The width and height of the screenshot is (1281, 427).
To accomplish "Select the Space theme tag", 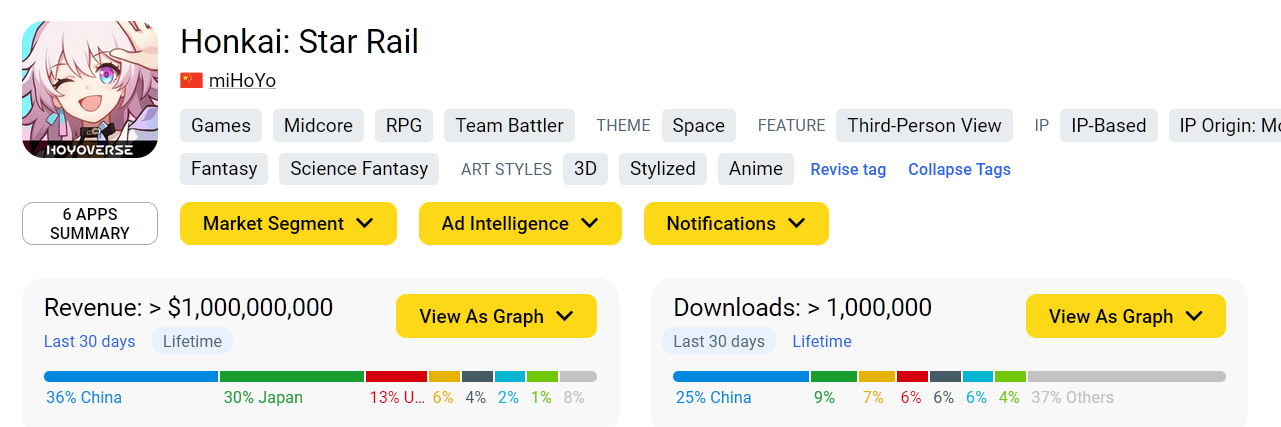I will [x=699, y=125].
